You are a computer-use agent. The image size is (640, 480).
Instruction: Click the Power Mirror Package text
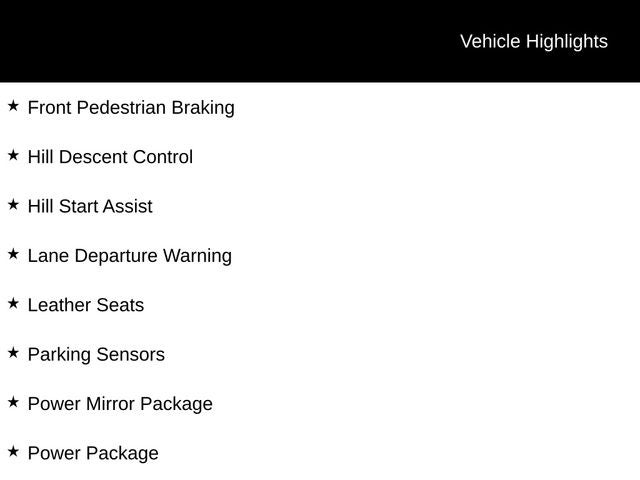120,404
